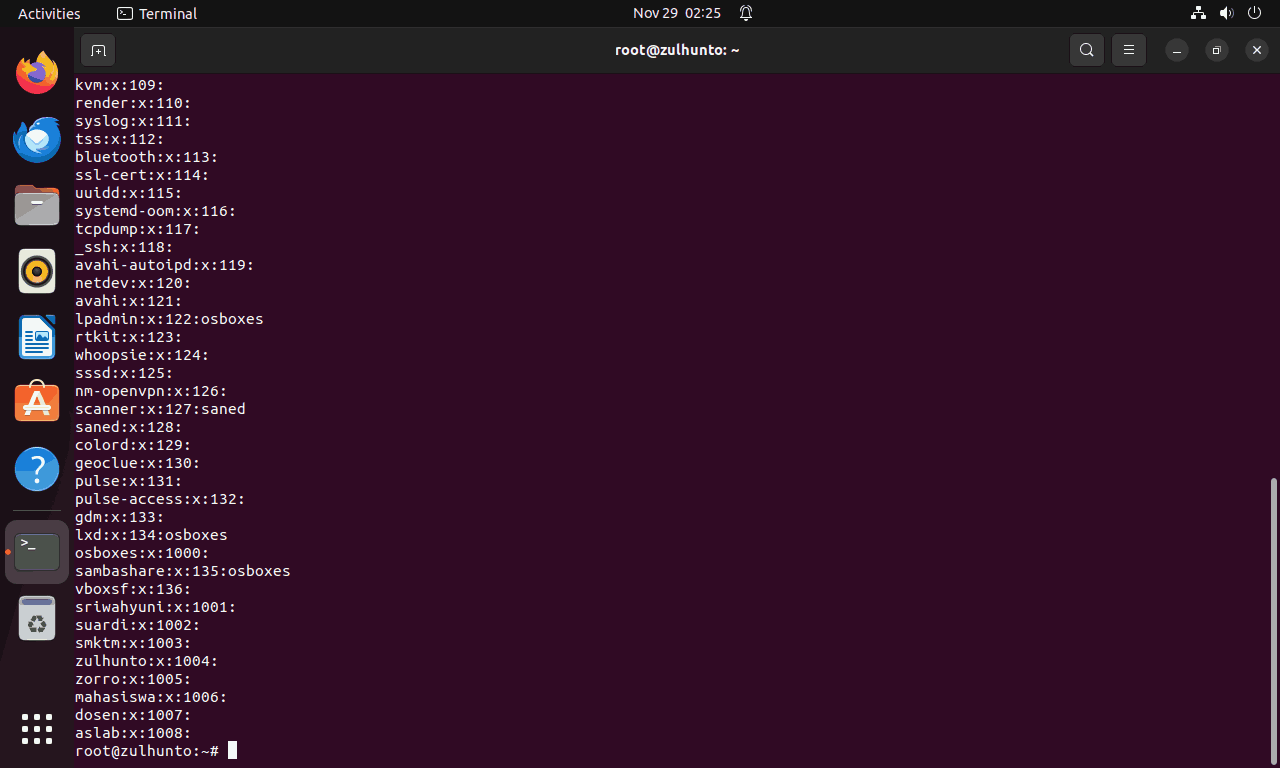Click the whoopsie:x:124: line

pyautogui.click(x=142, y=355)
